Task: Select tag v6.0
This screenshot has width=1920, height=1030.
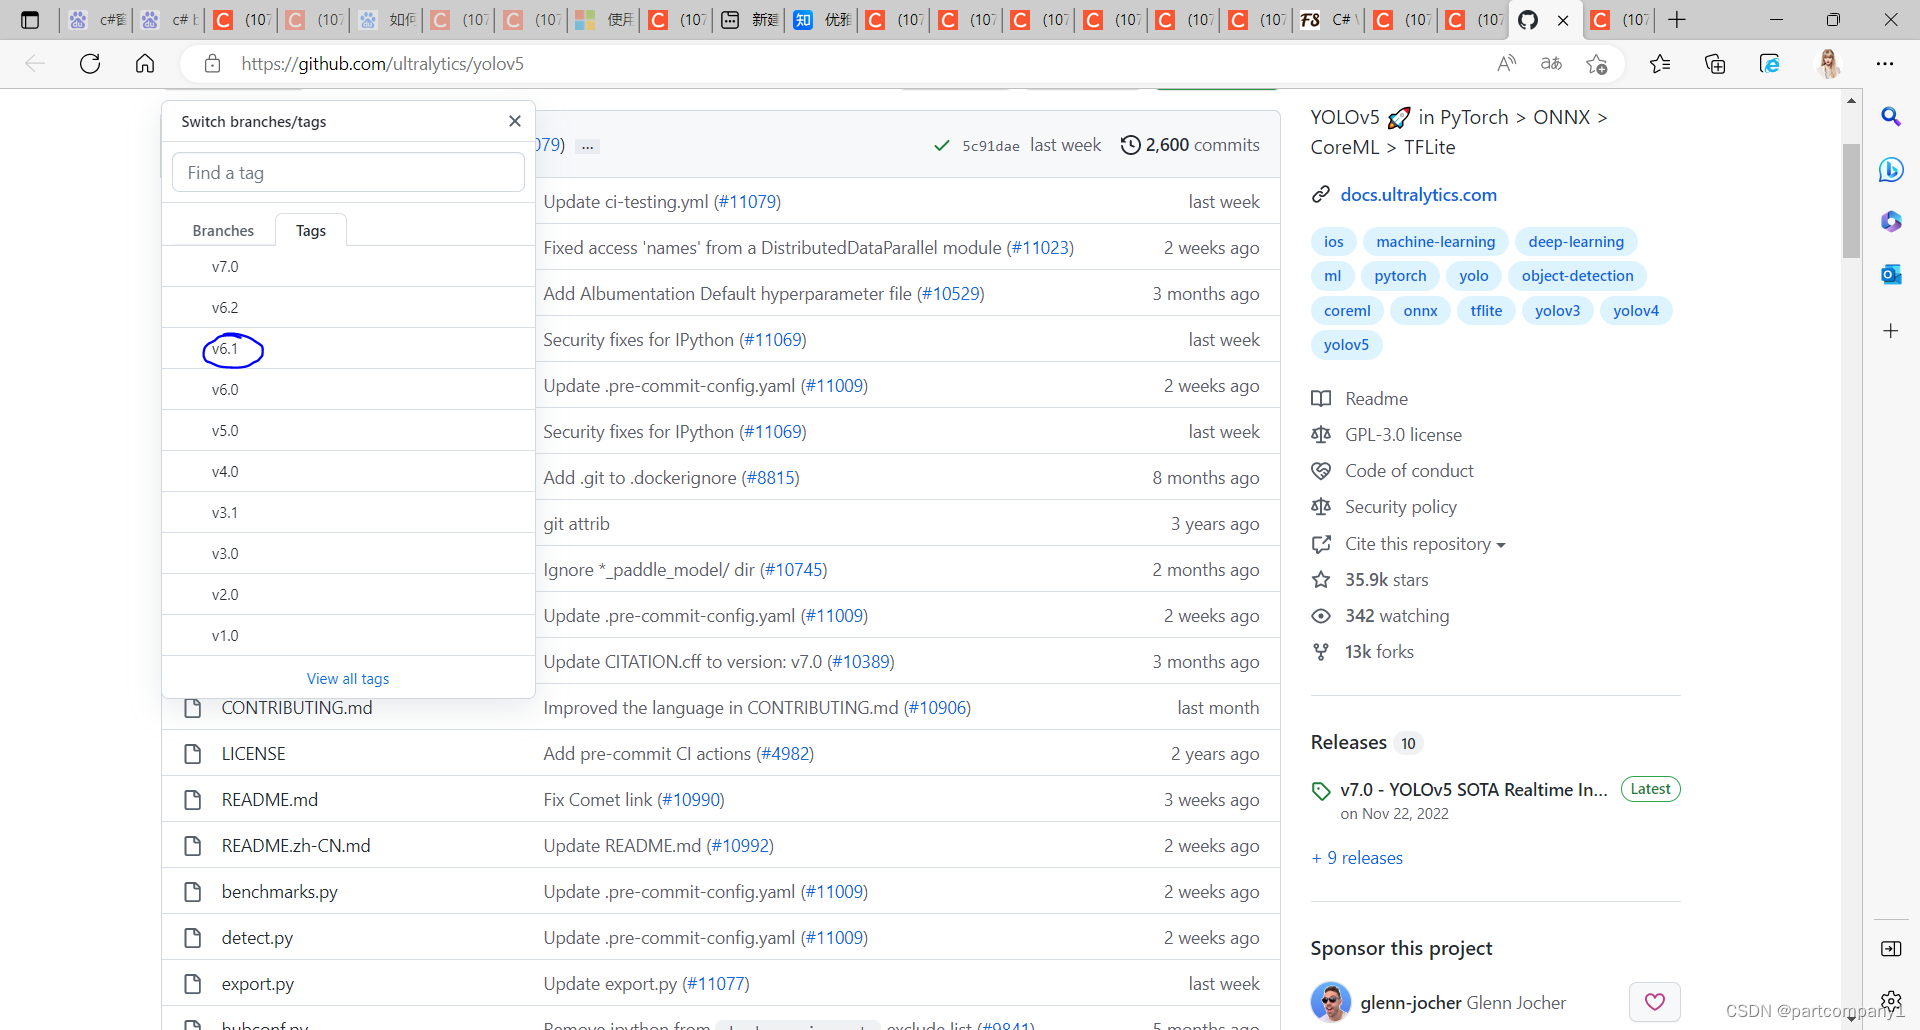Action: coord(348,390)
